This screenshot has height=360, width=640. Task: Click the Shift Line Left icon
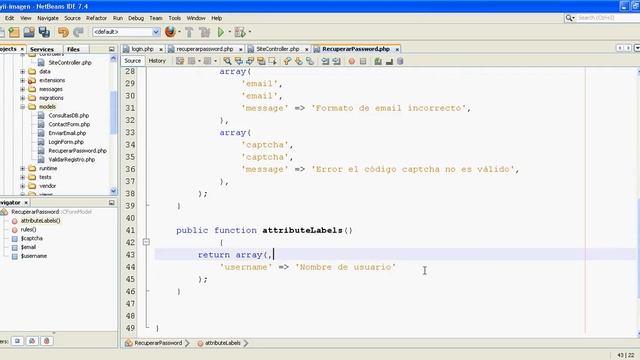pyautogui.click(x=325, y=61)
